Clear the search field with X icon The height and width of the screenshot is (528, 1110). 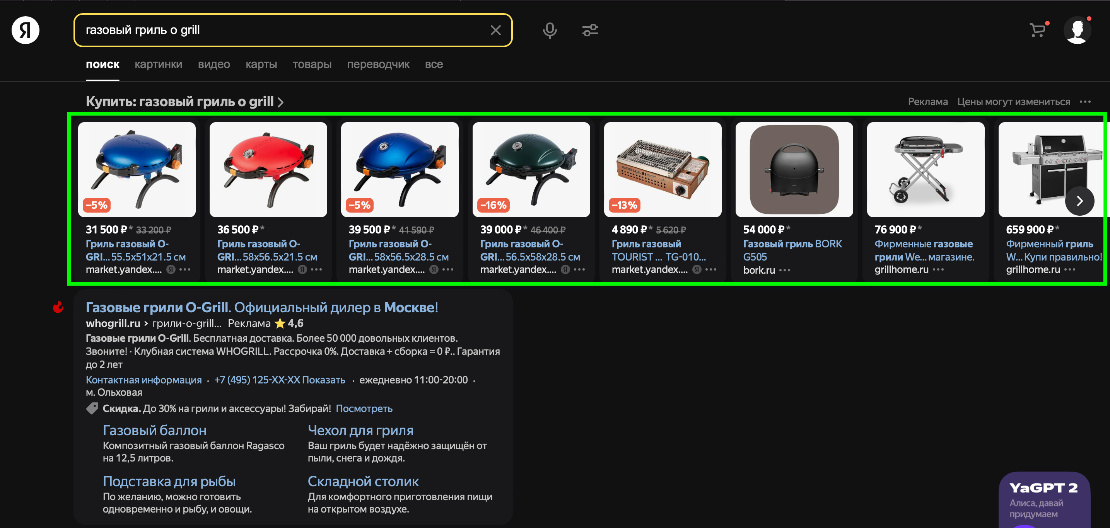[495, 30]
